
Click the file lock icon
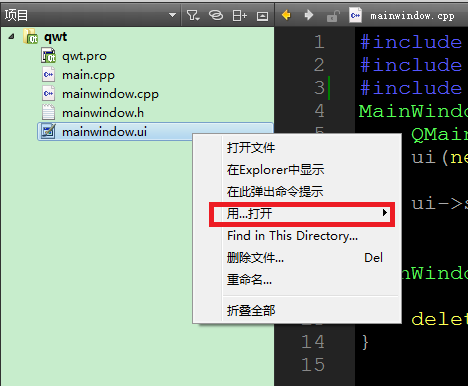click(332, 16)
